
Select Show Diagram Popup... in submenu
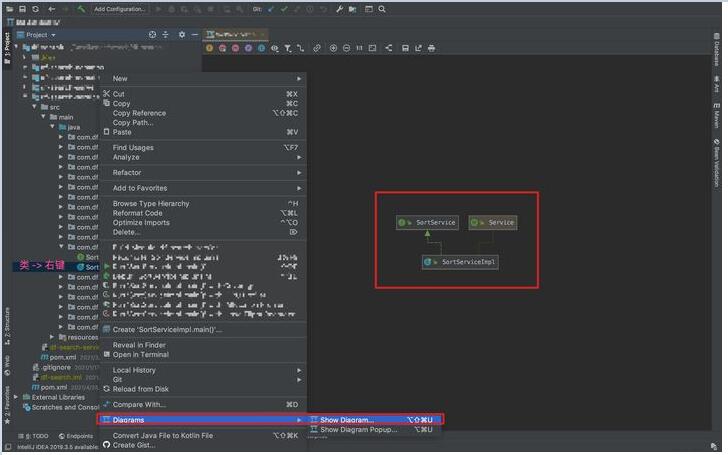pyautogui.click(x=374, y=429)
